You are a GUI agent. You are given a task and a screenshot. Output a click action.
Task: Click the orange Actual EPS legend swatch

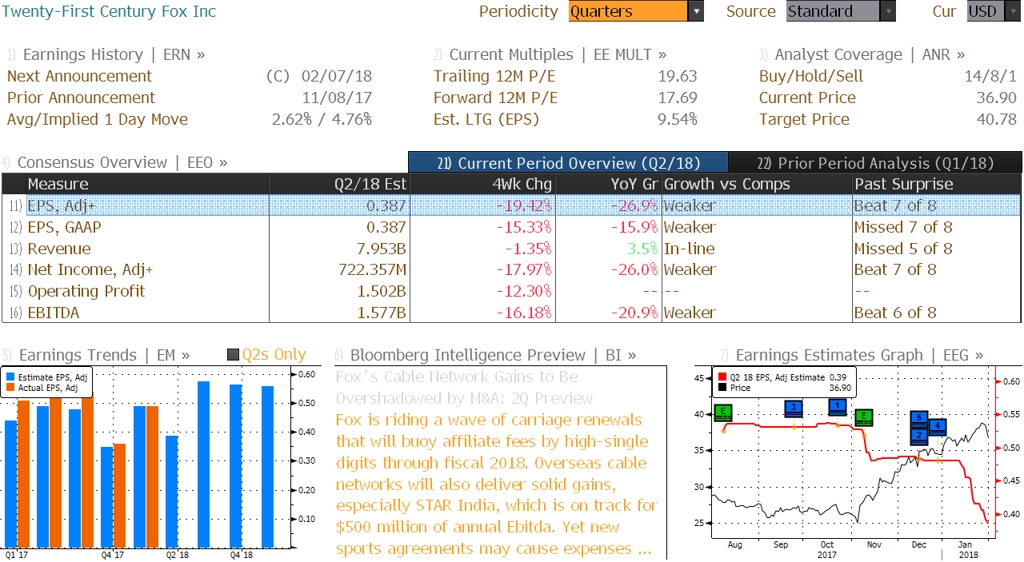tap(10, 388)
